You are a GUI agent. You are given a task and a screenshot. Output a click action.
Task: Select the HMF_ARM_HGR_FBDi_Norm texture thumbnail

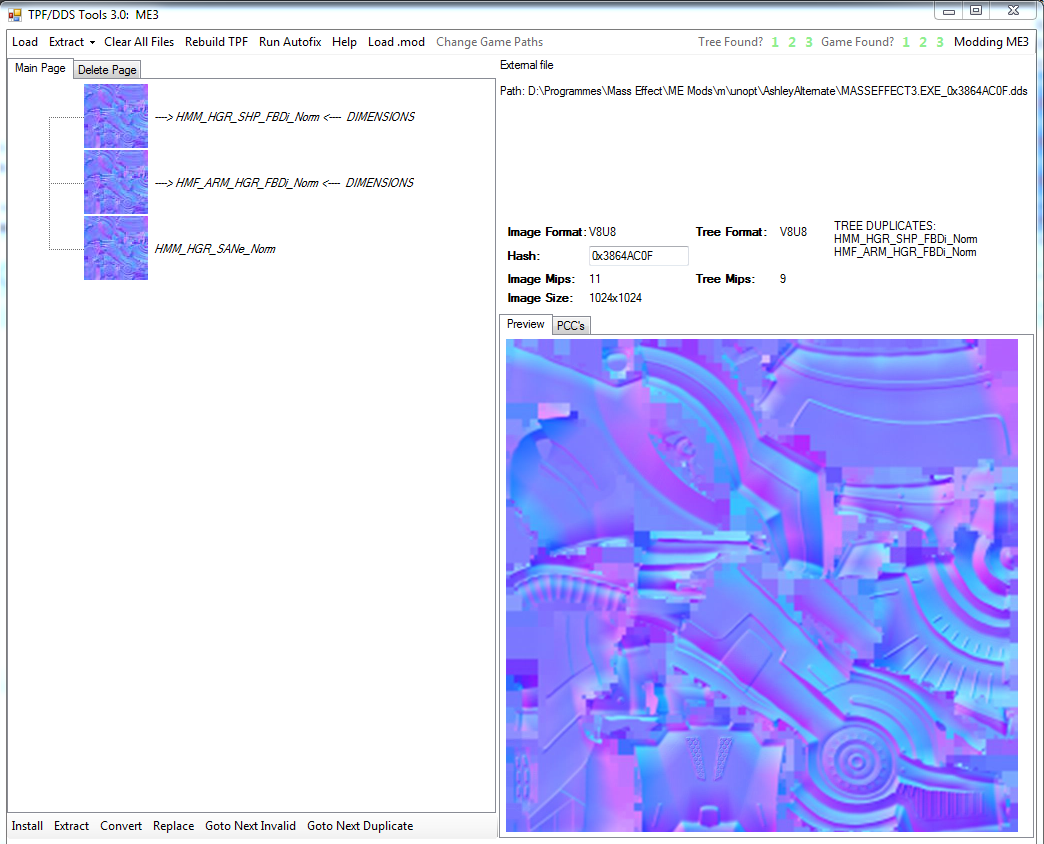116,182
